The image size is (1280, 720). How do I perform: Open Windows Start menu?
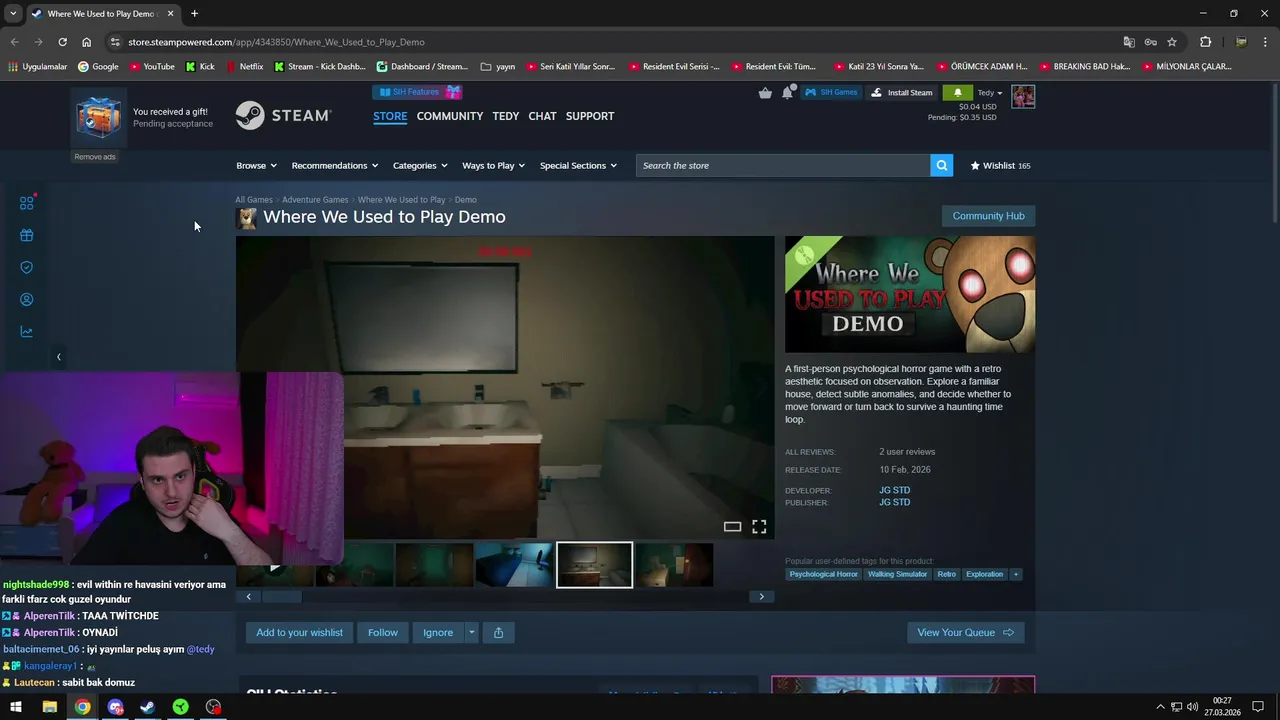coord(16,707)
